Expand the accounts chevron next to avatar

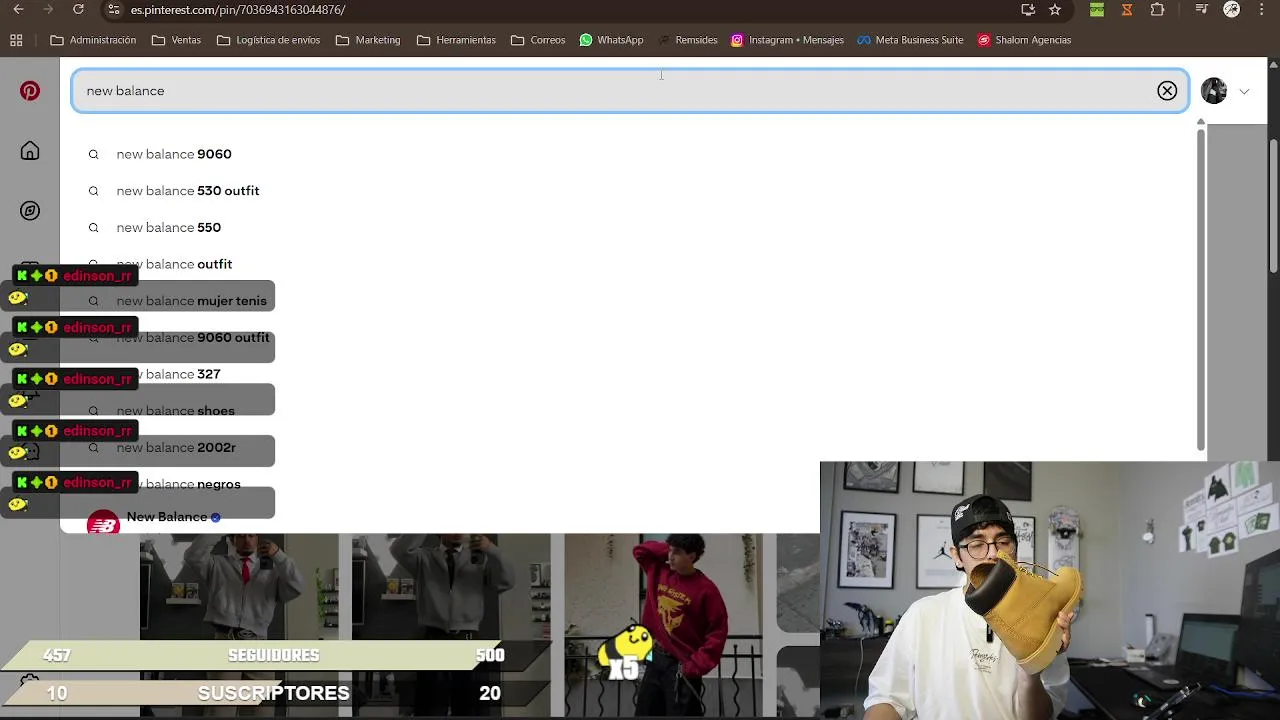(x=1244, y=91)
